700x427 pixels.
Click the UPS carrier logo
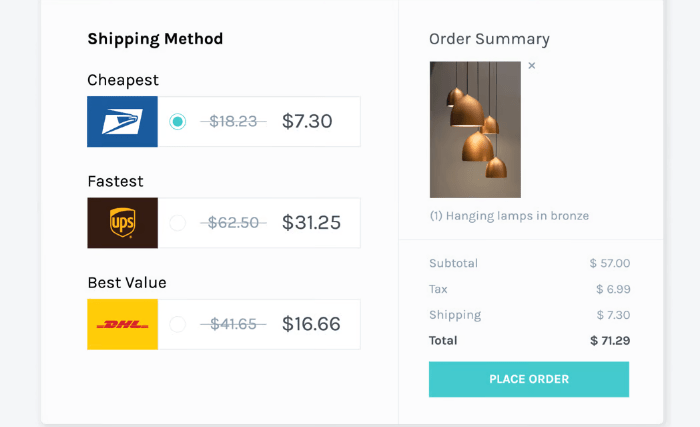(122, 223)
